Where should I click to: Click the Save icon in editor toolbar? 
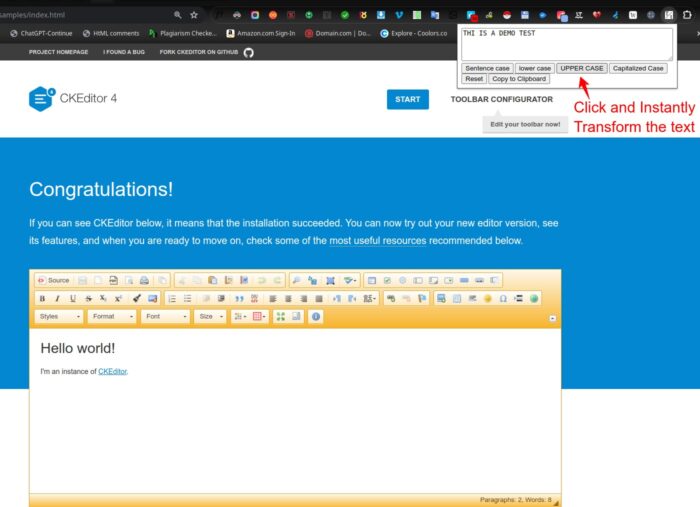(83, 280)
